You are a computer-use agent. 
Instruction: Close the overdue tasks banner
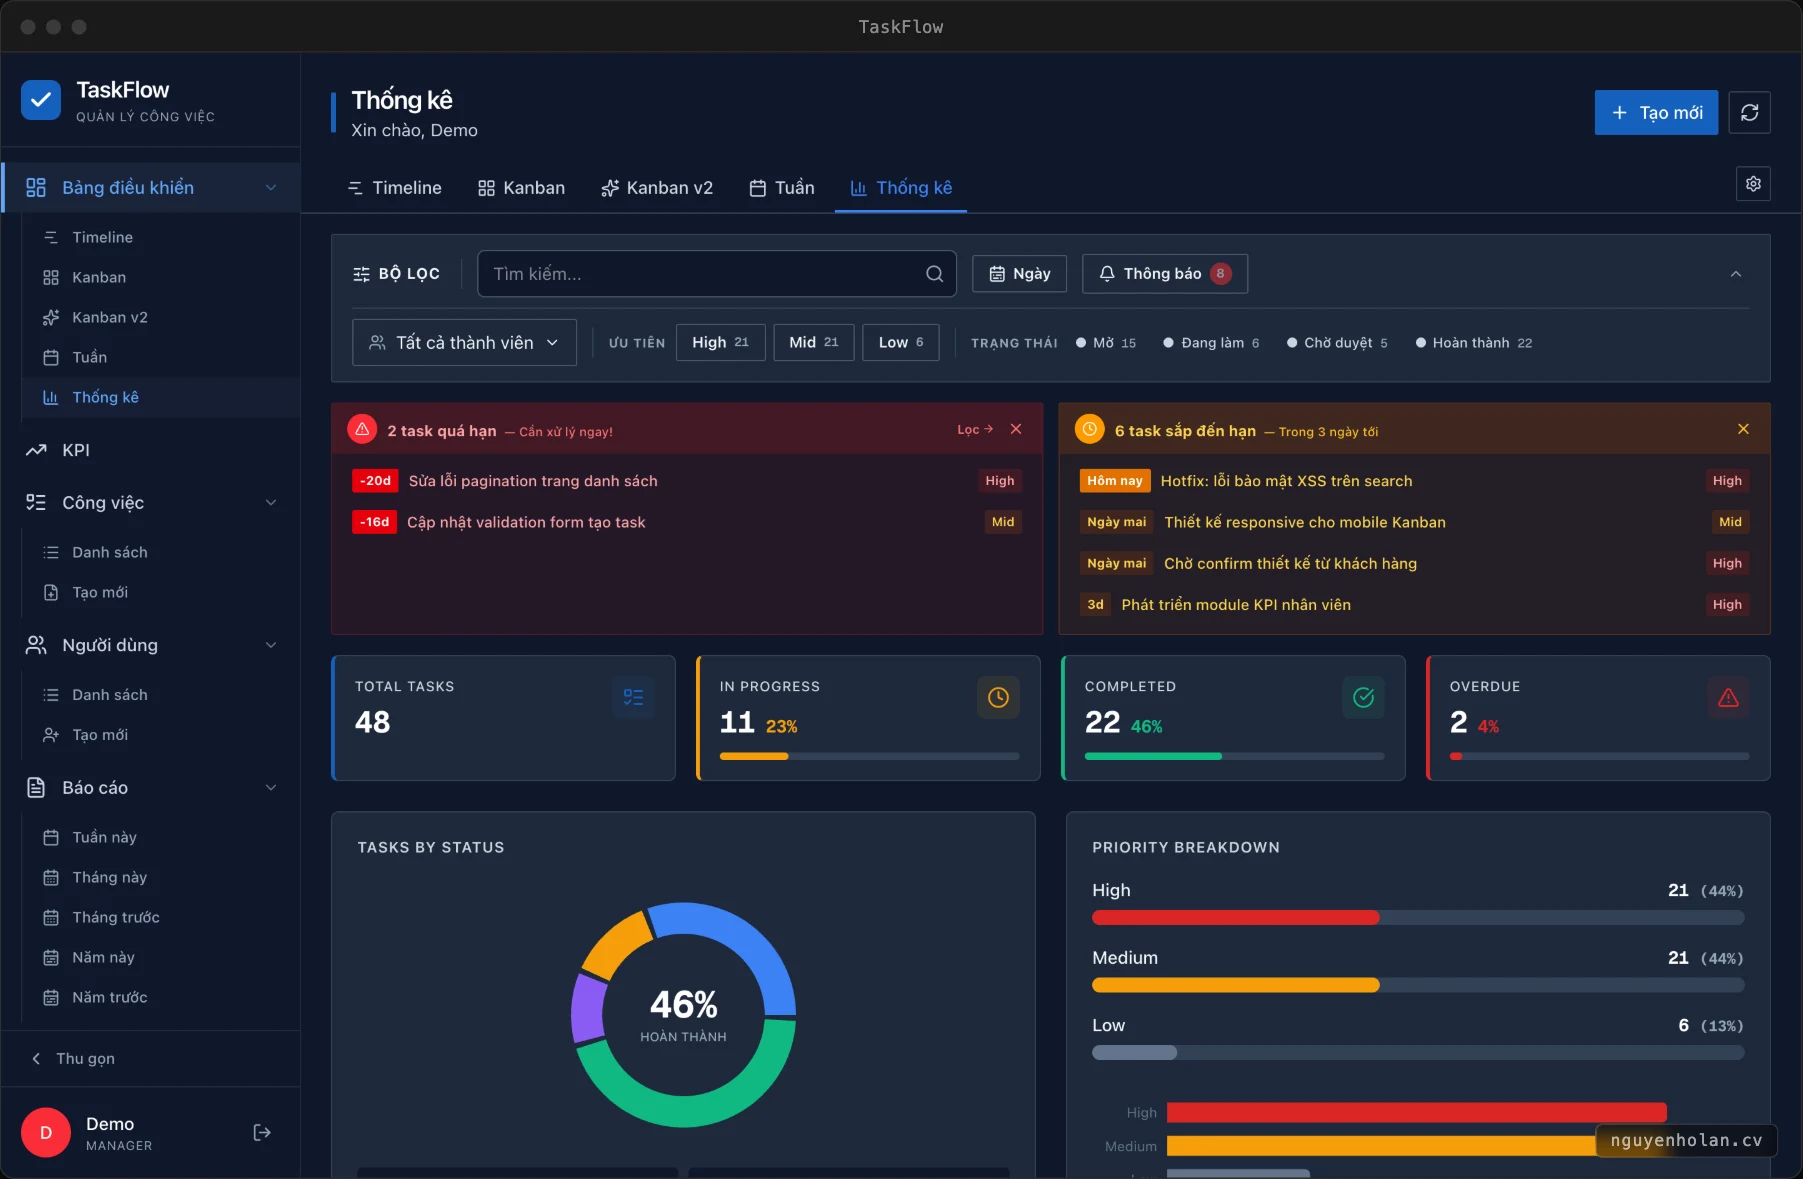click(x=1016, y=429)
